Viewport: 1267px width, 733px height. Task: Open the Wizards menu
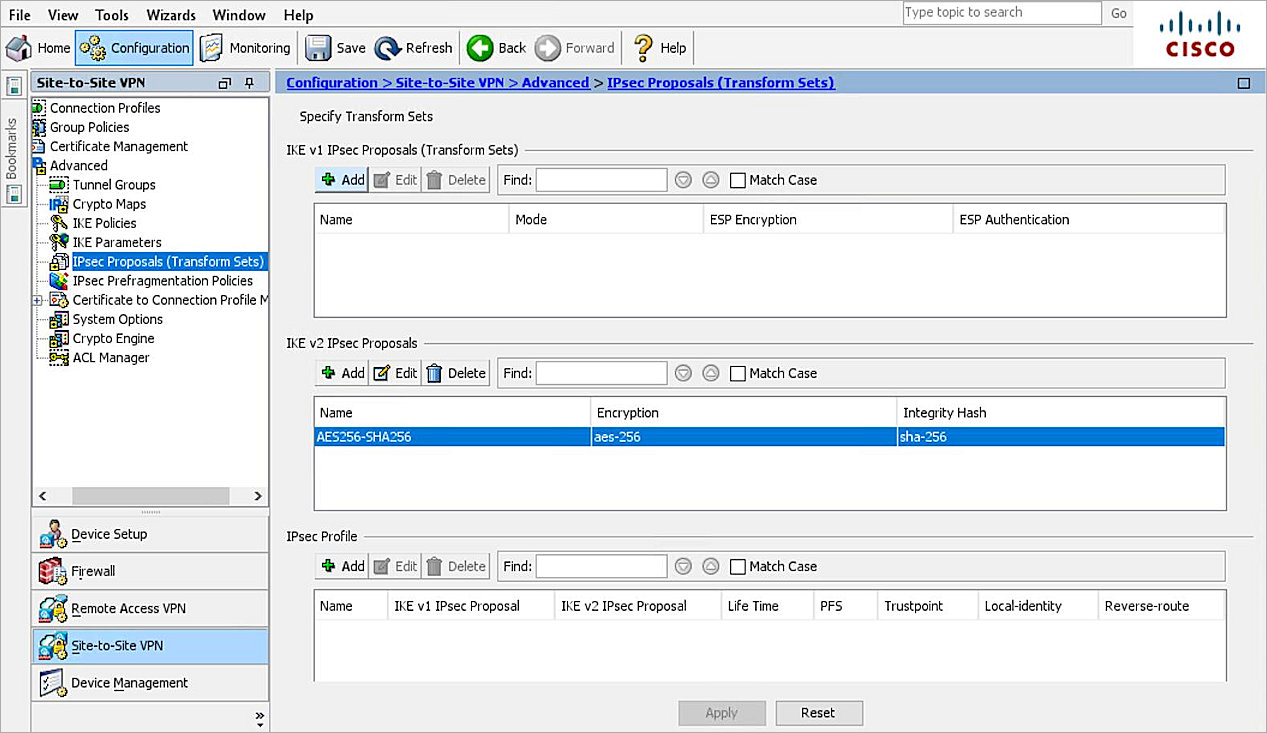pos(171,15)
